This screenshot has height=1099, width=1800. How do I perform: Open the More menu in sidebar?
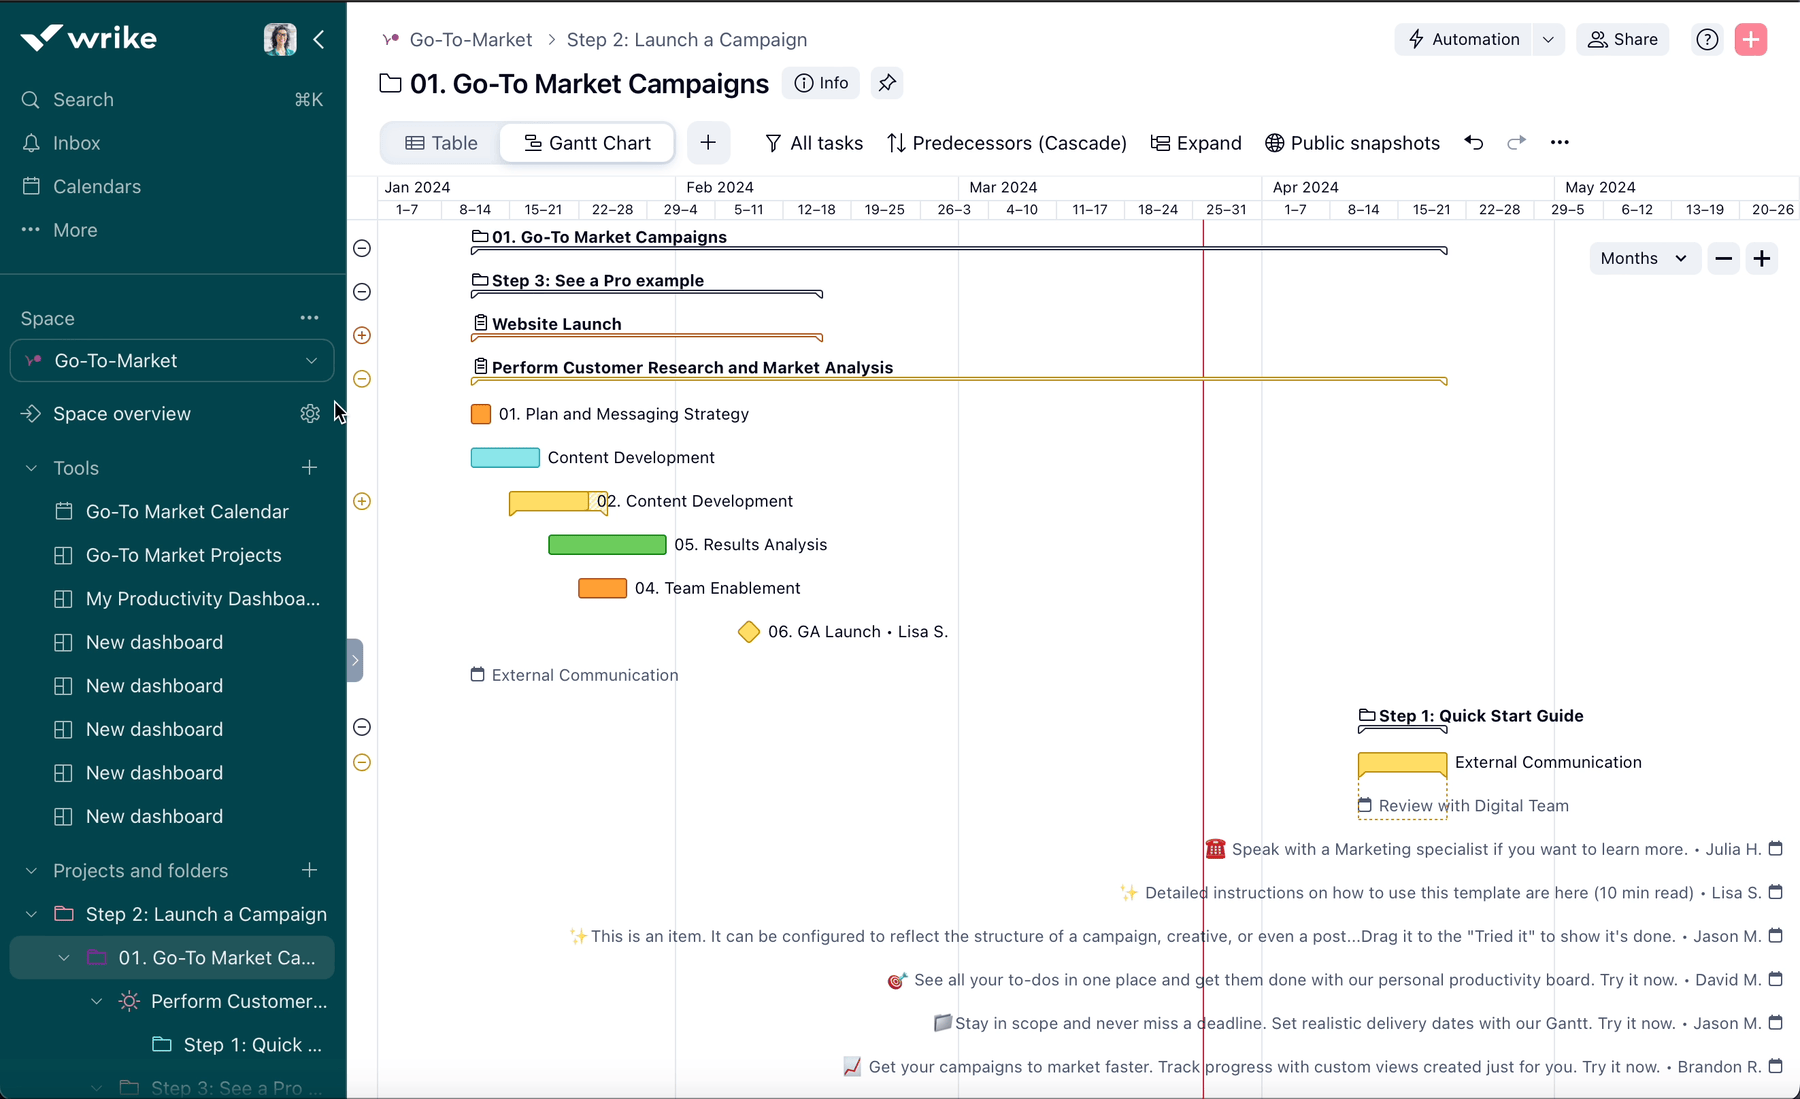point(75,230)
